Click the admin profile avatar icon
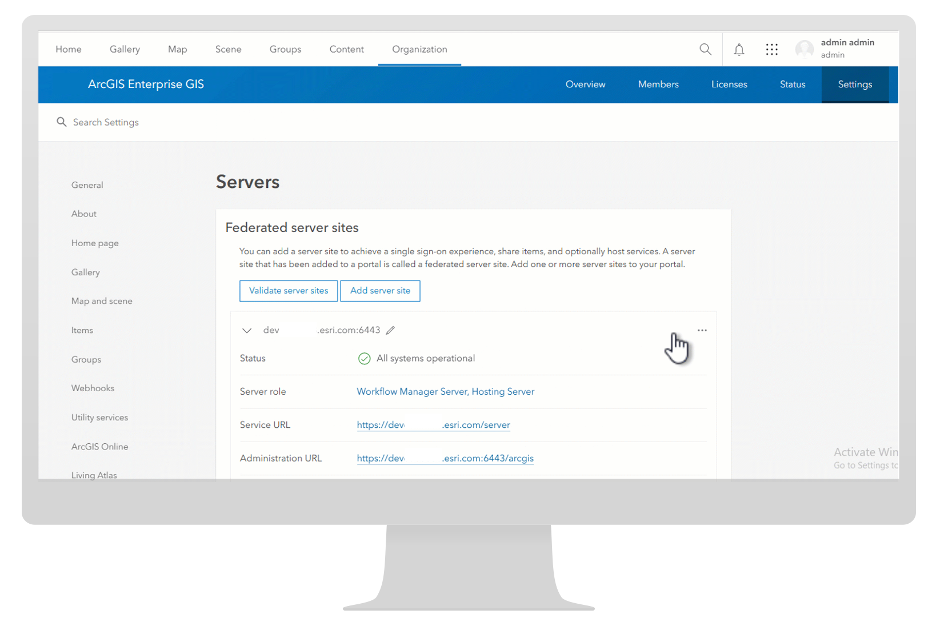Screen dimensions: 936x626 (x=805, y=49)
